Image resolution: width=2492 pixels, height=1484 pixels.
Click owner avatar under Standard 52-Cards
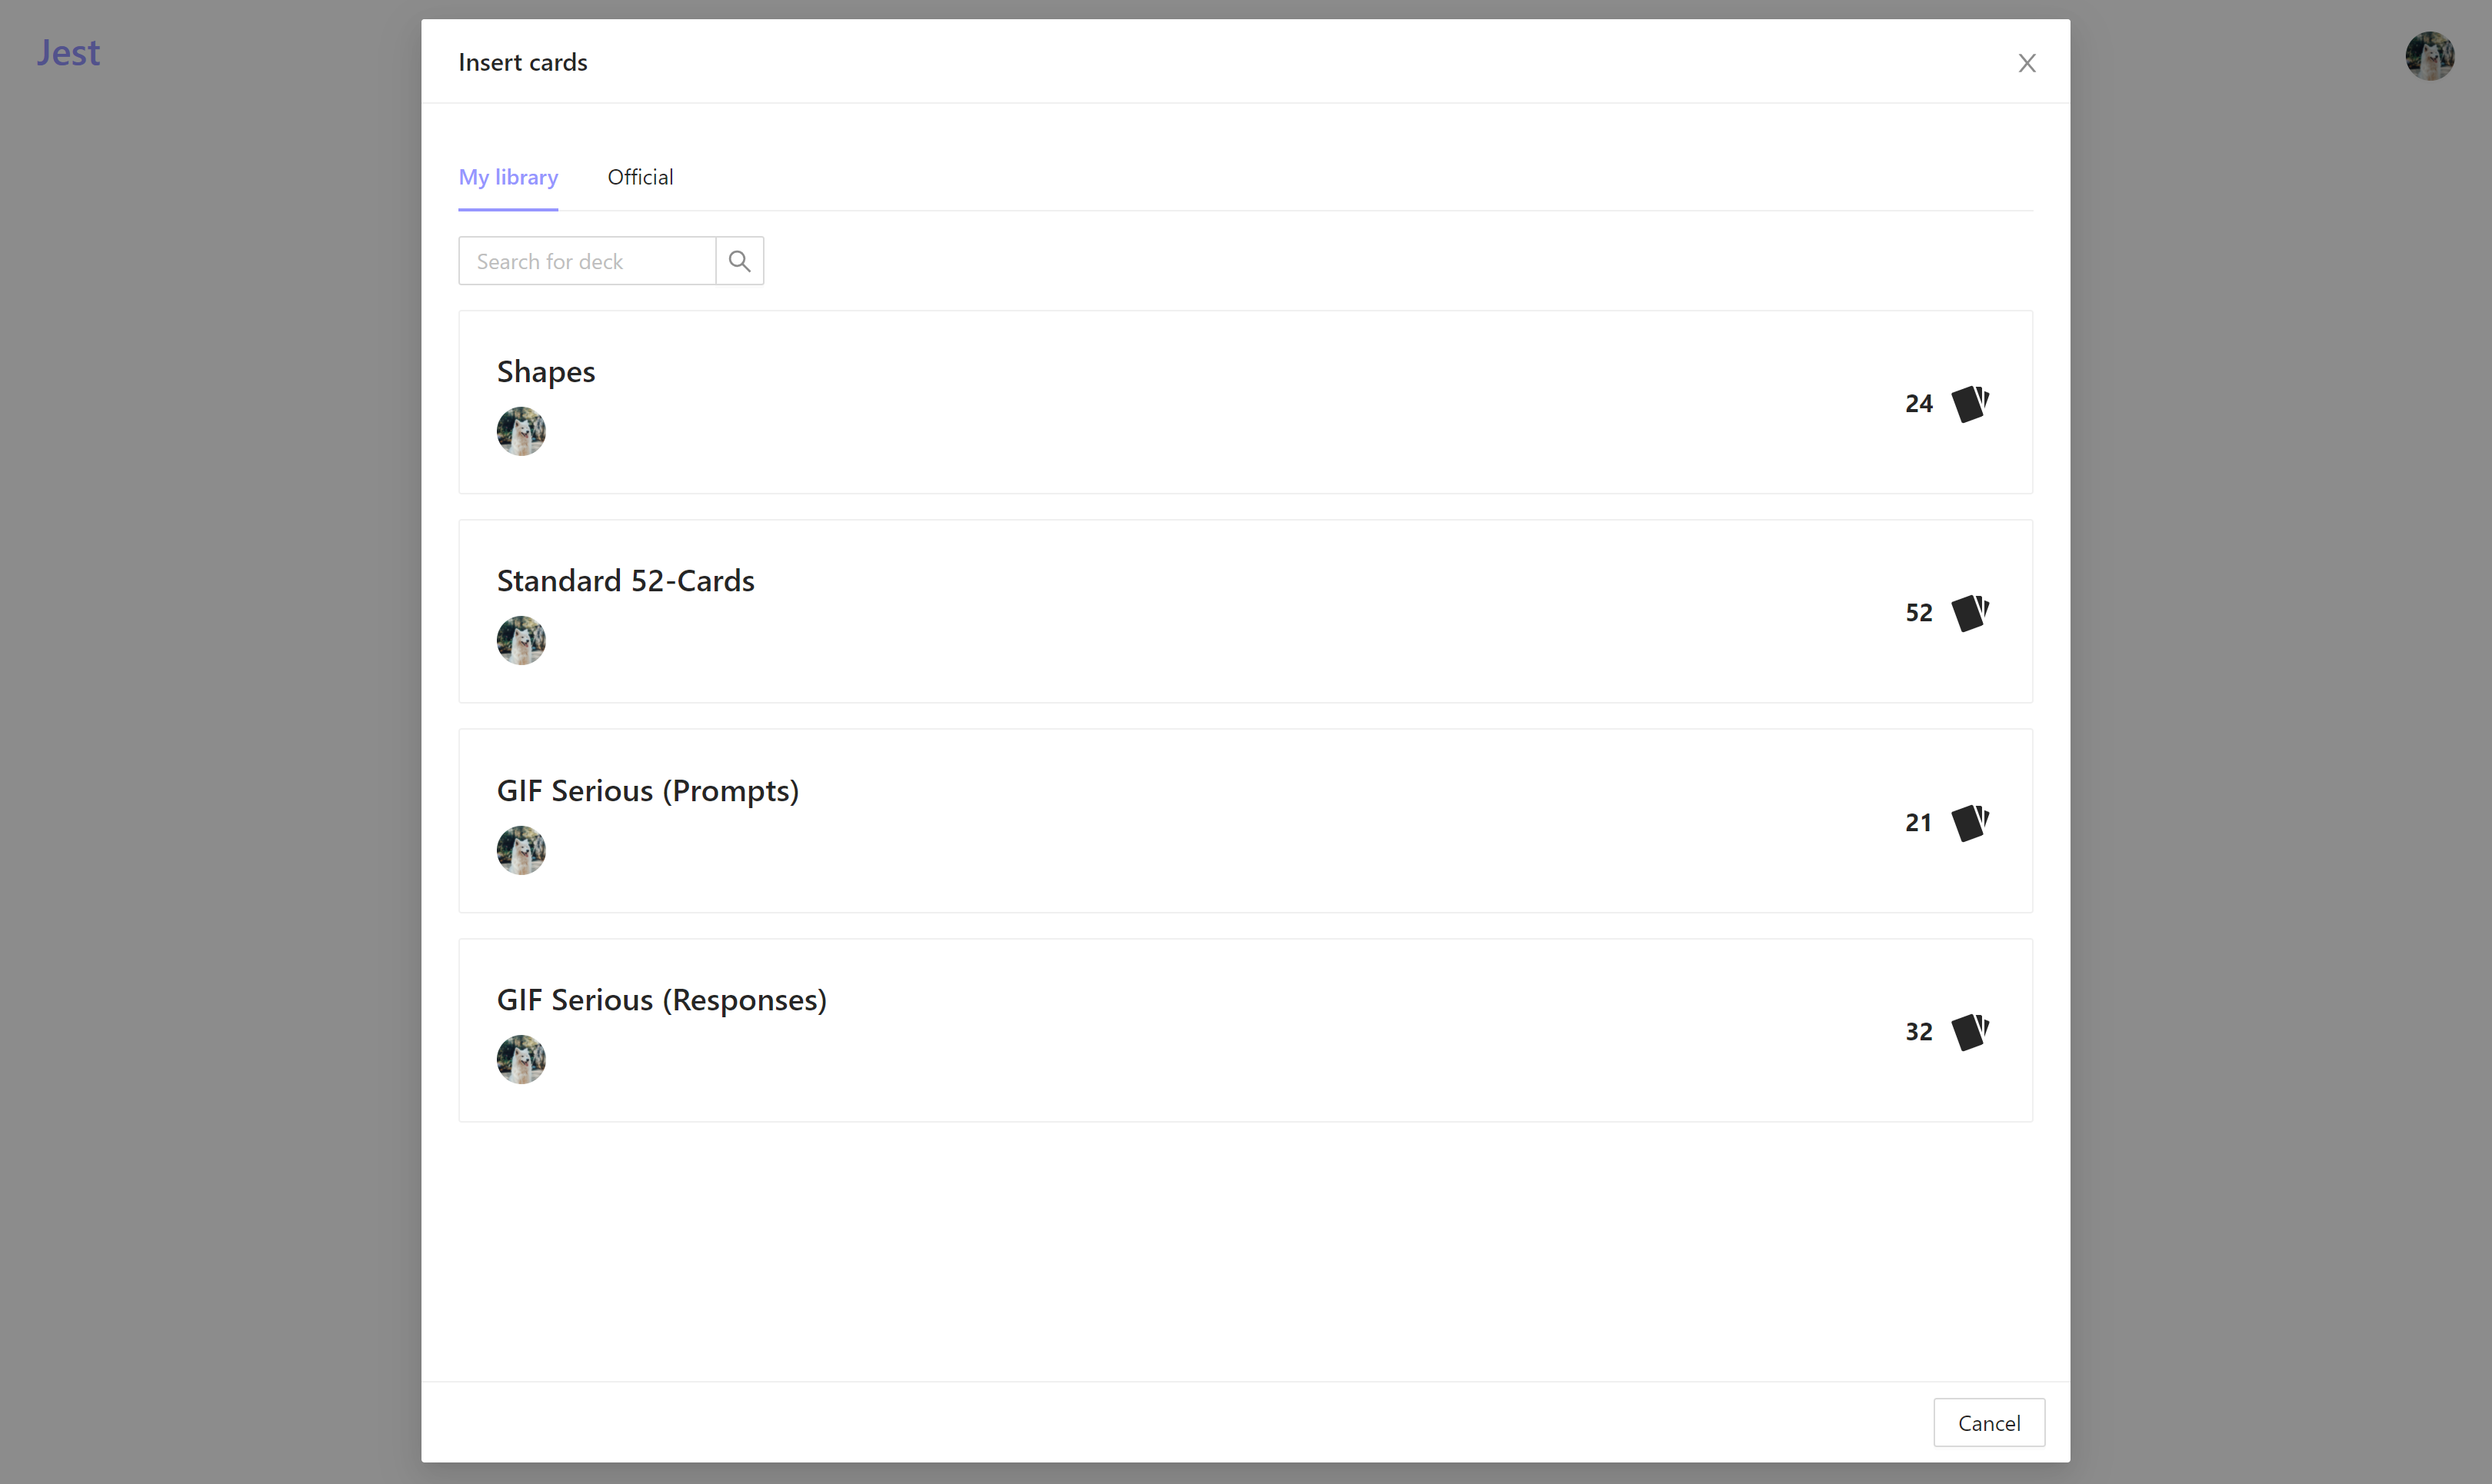click(521, 640)
